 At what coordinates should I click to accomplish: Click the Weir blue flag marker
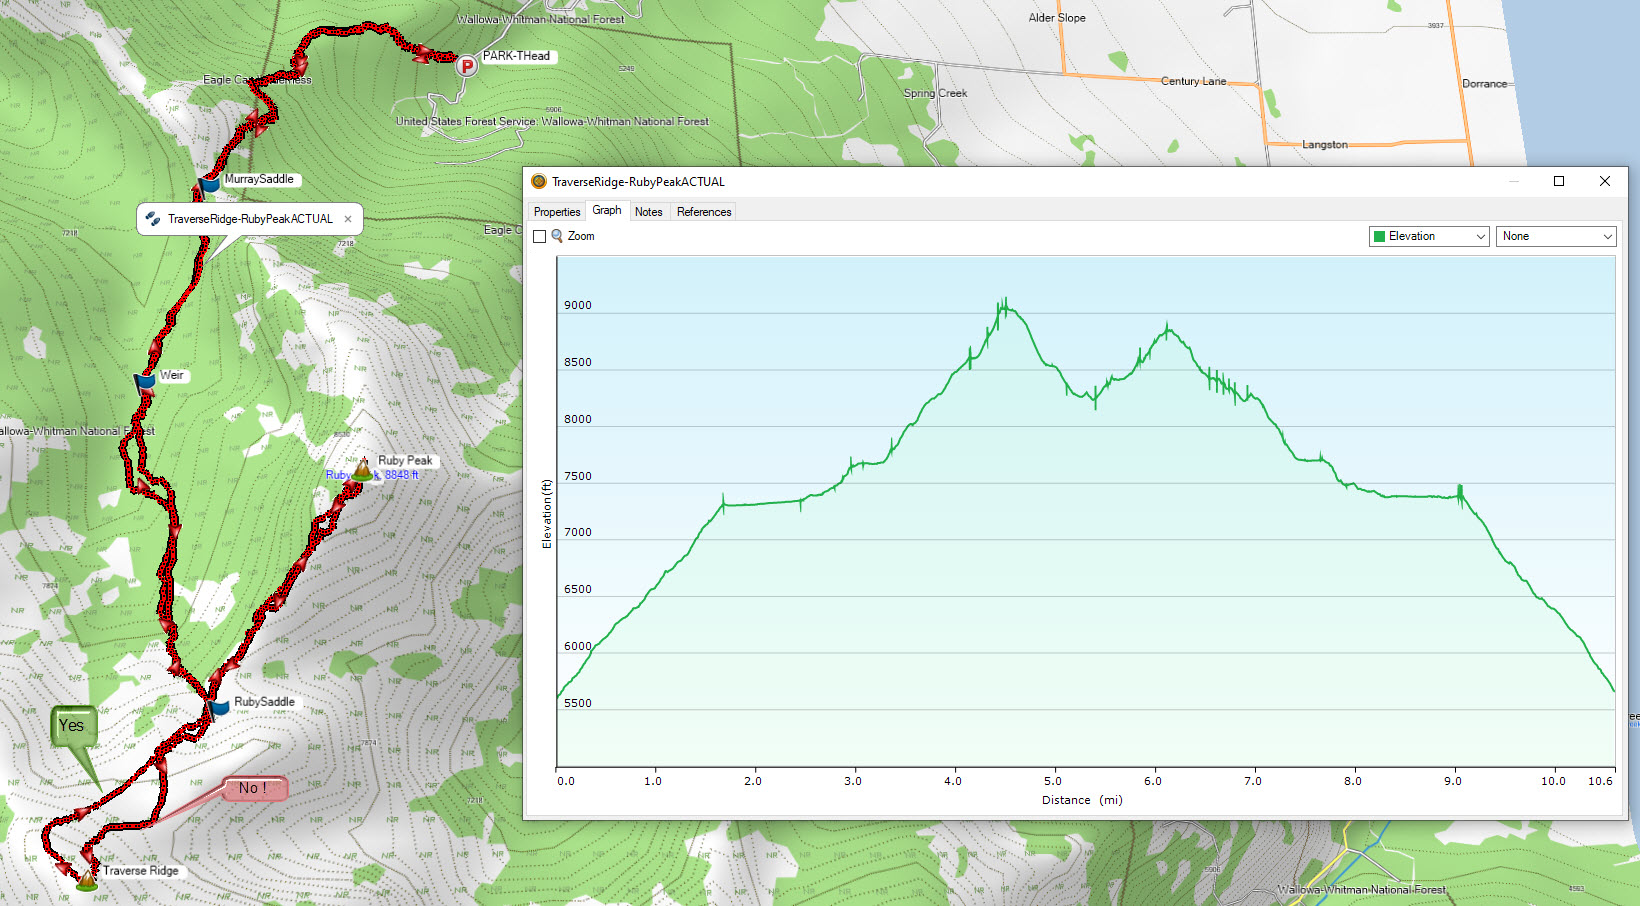point(146,380)
